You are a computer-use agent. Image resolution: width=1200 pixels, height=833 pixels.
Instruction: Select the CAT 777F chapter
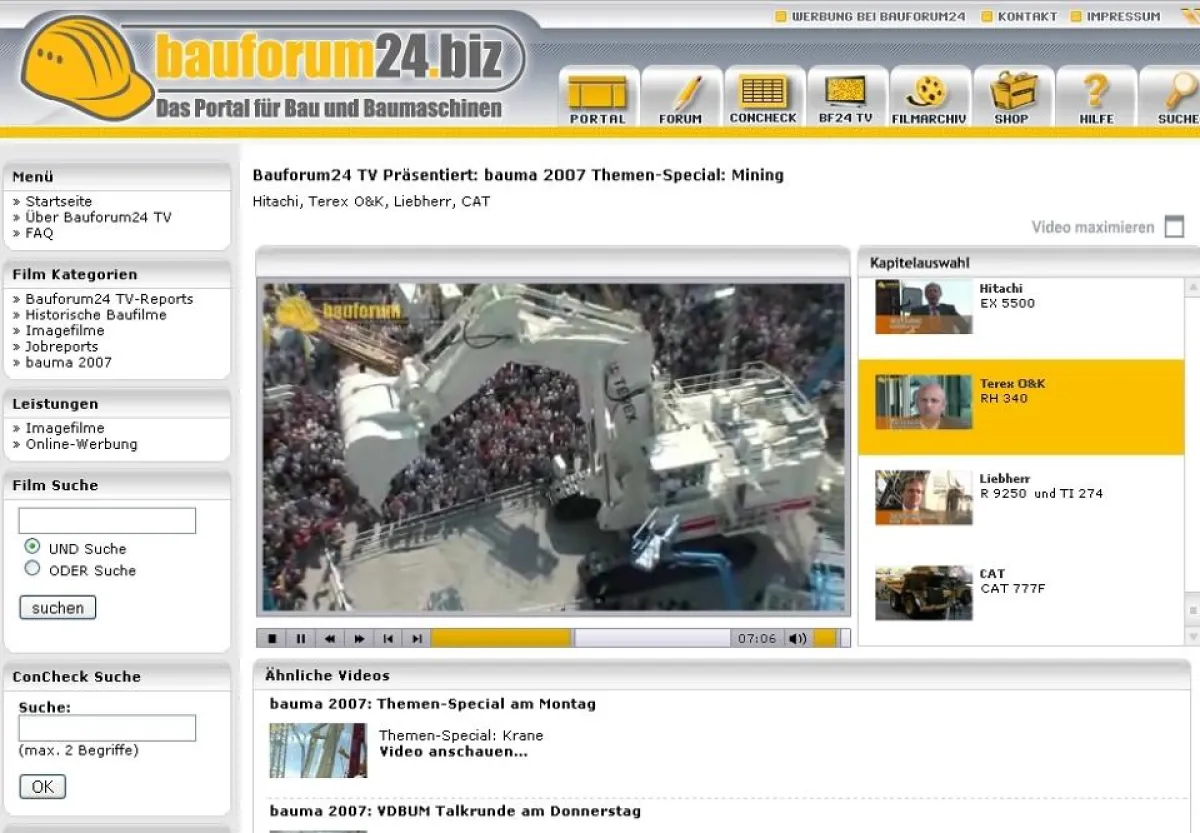[1020, 589]
